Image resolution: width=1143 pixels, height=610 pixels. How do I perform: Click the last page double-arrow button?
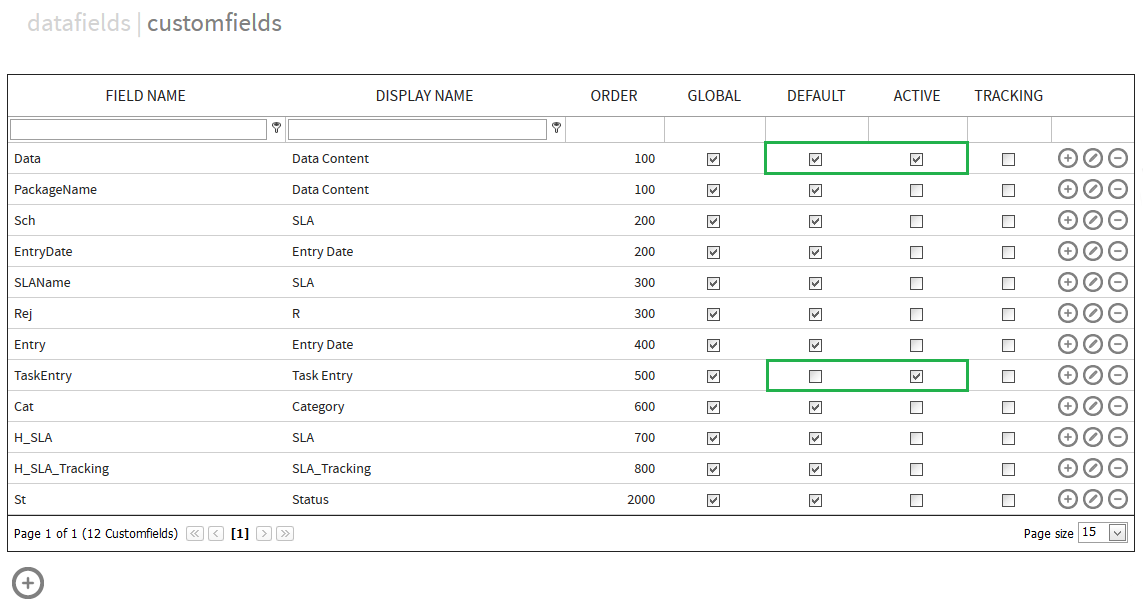(285, 533)
